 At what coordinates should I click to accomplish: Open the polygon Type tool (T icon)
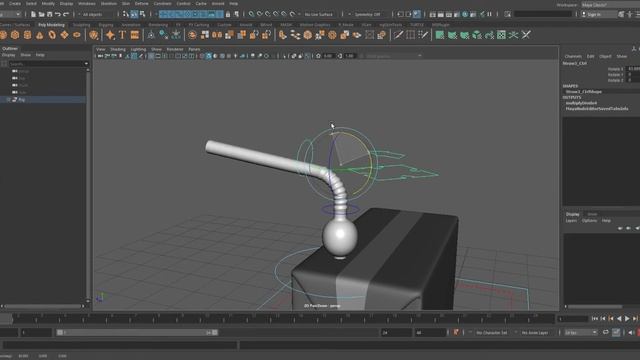tap(122, 35)
